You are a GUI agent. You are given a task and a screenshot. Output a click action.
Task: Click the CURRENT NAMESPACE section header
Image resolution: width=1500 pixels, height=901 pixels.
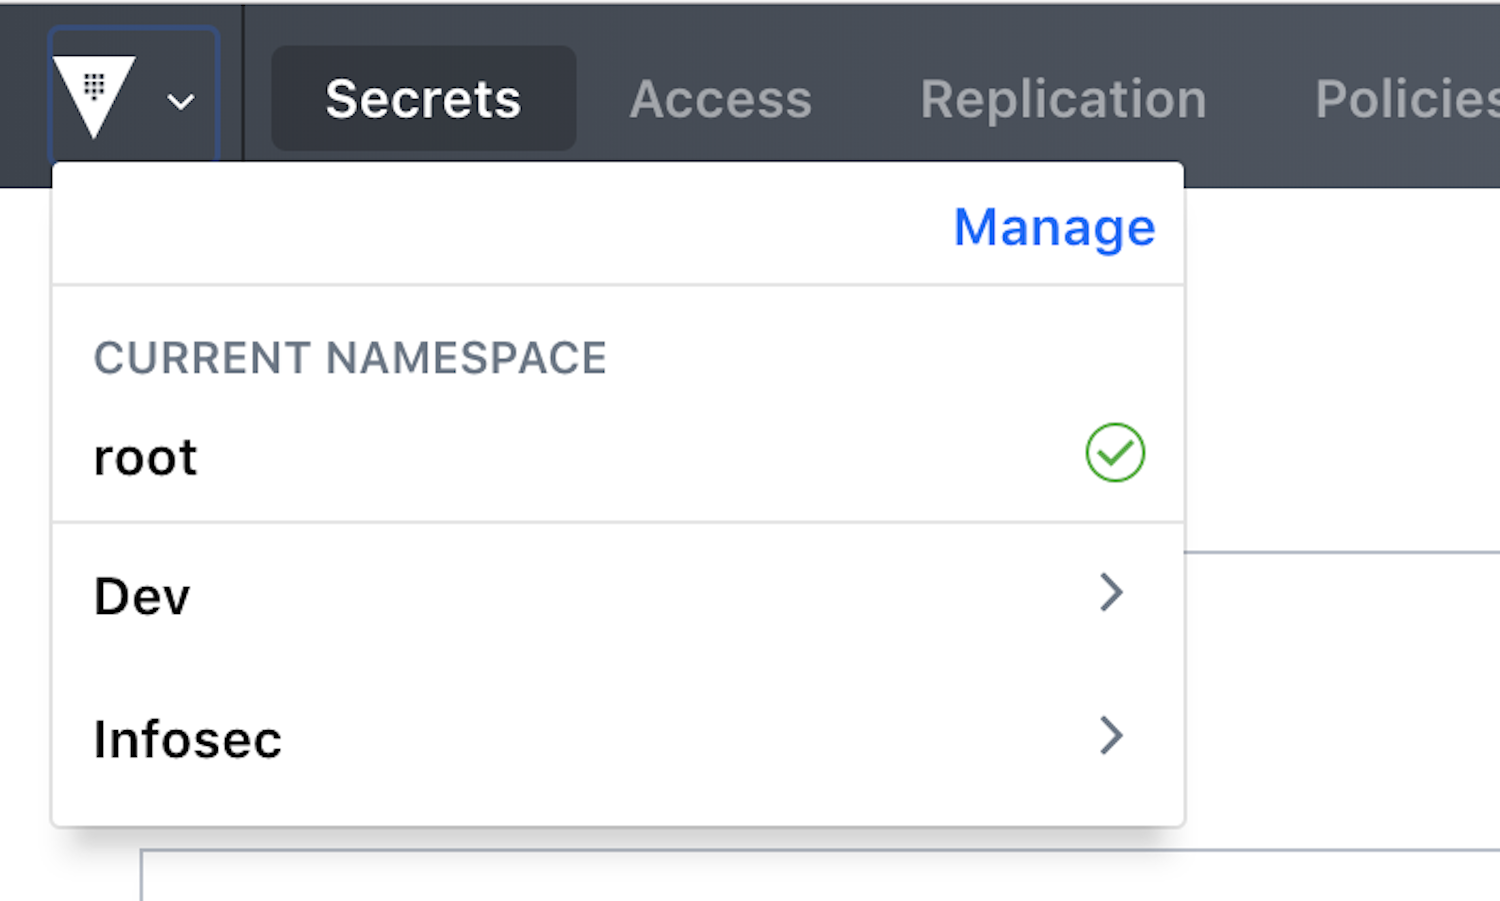(x=350, y=358)
